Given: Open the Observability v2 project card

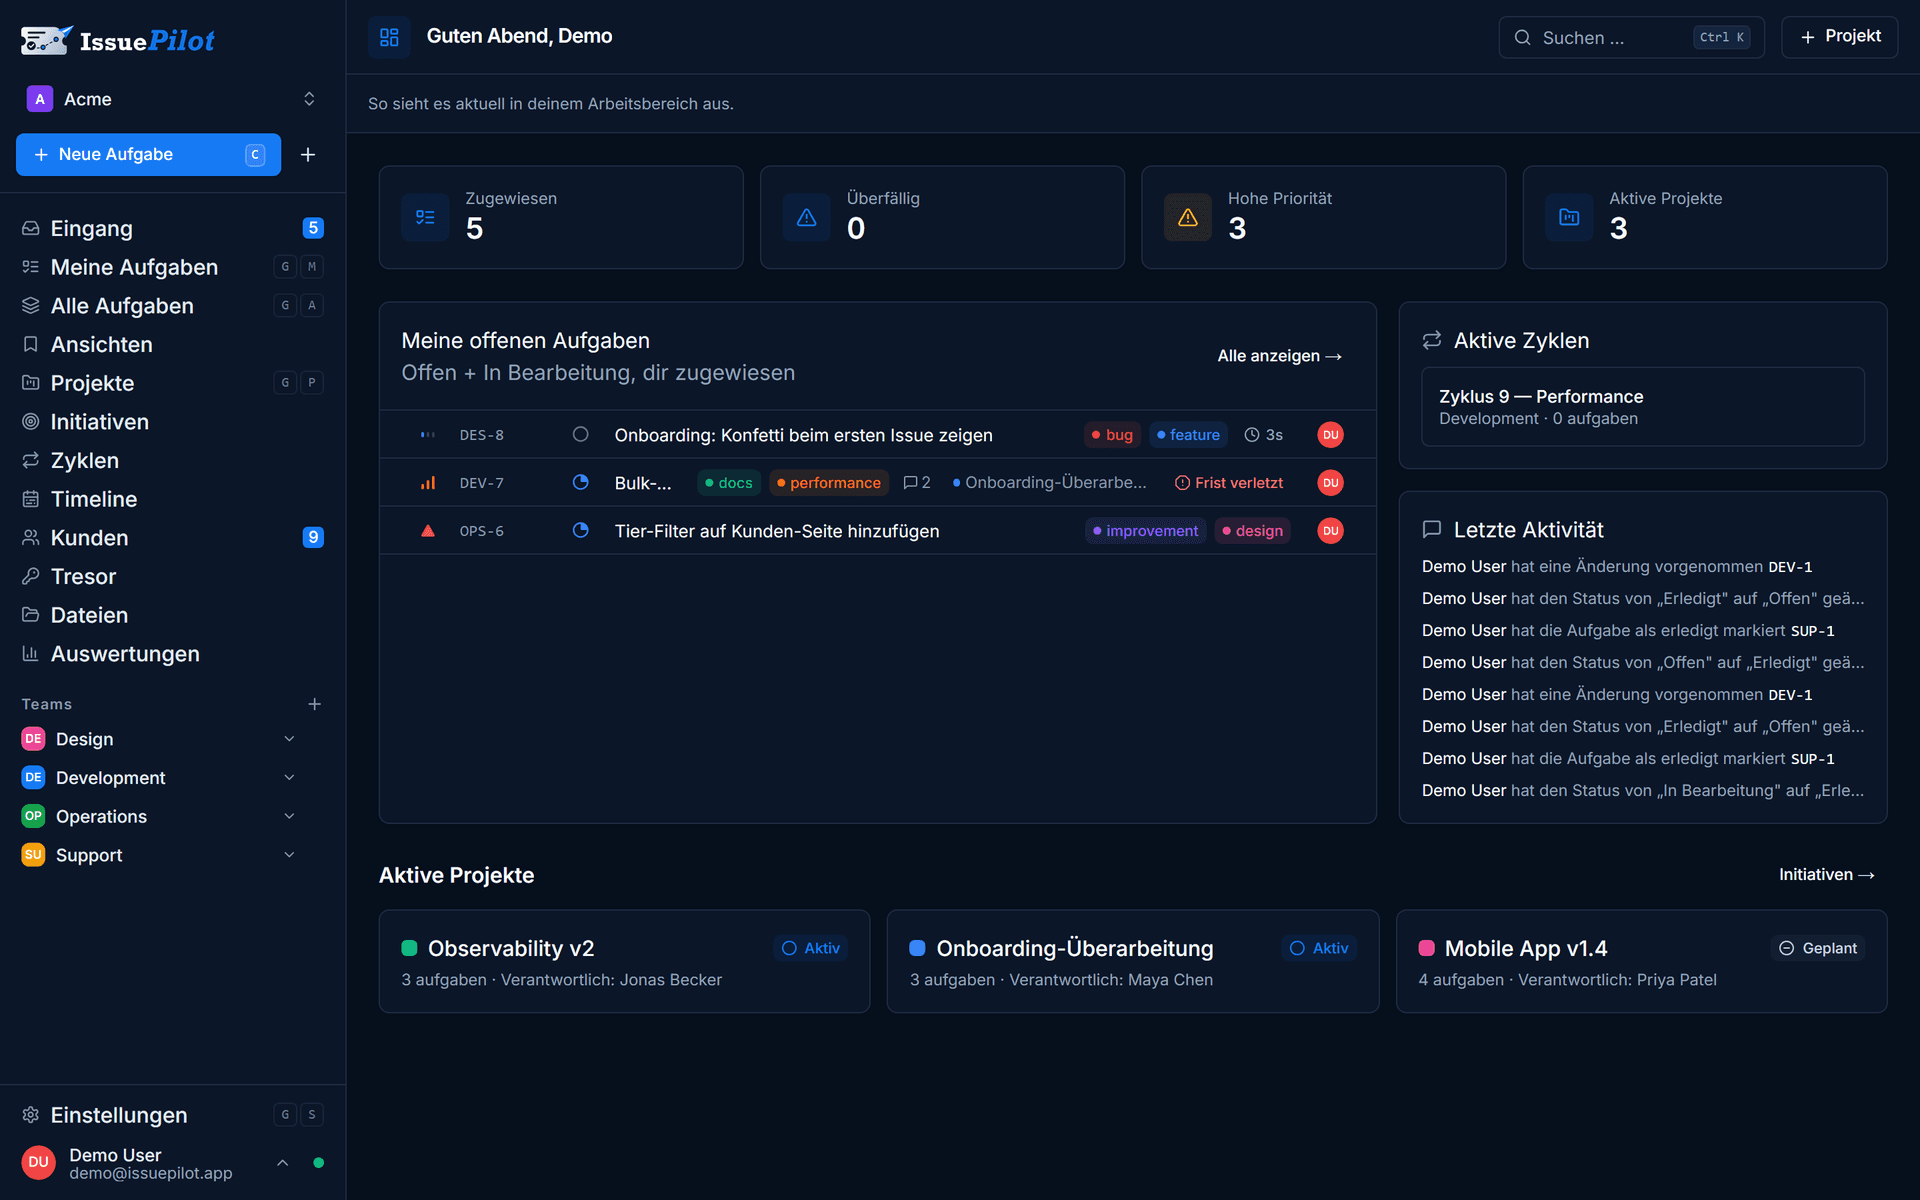Looking at the screenshot, I should (624, 961).
